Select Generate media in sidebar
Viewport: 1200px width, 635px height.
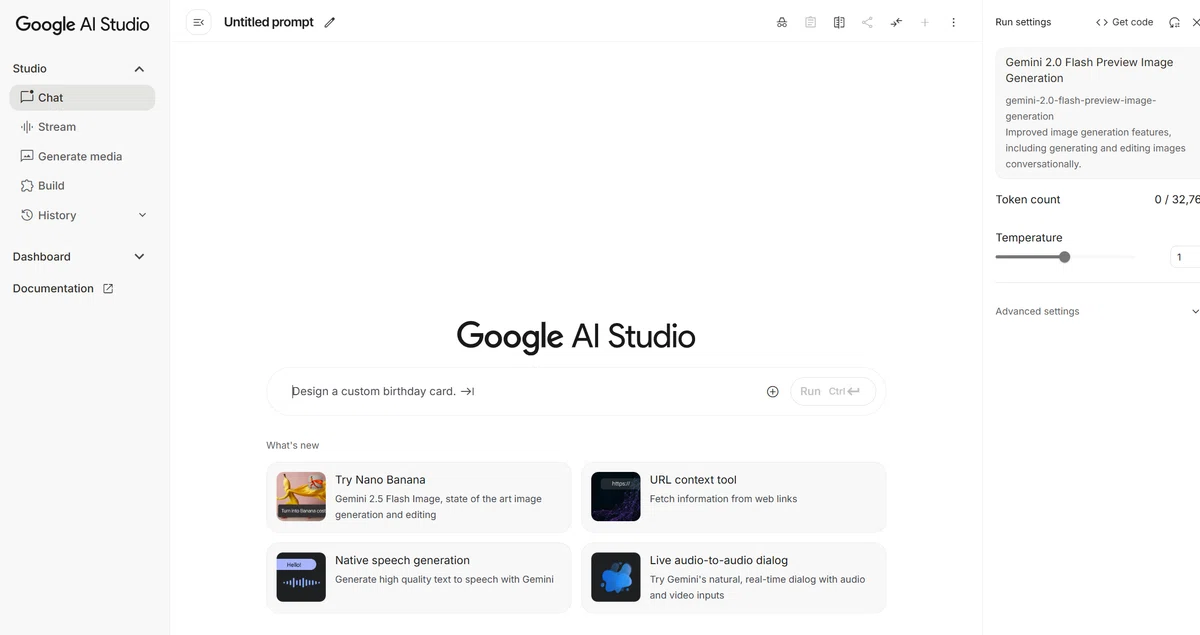[82, 156]
